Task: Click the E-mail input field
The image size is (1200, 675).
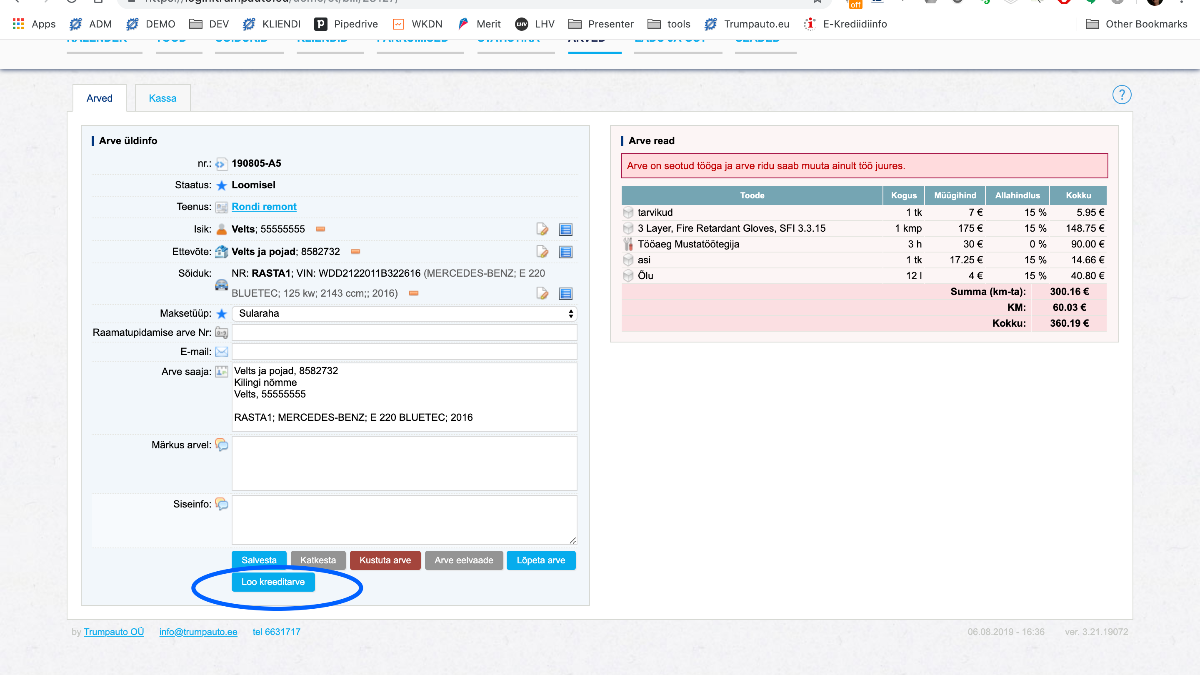Action: tap(404, 352)
